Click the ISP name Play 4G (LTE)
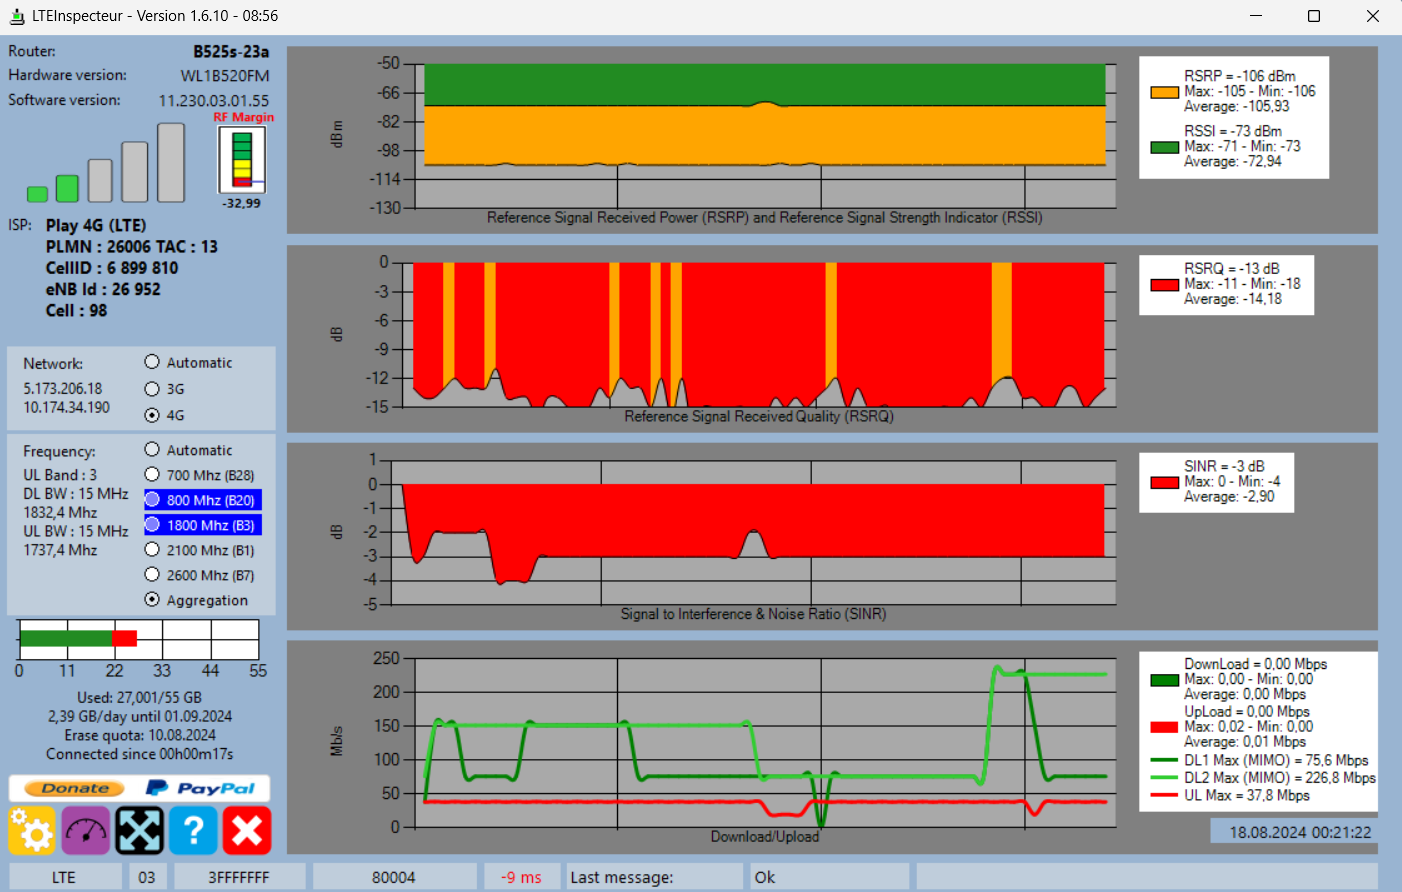 pos(96,225)
